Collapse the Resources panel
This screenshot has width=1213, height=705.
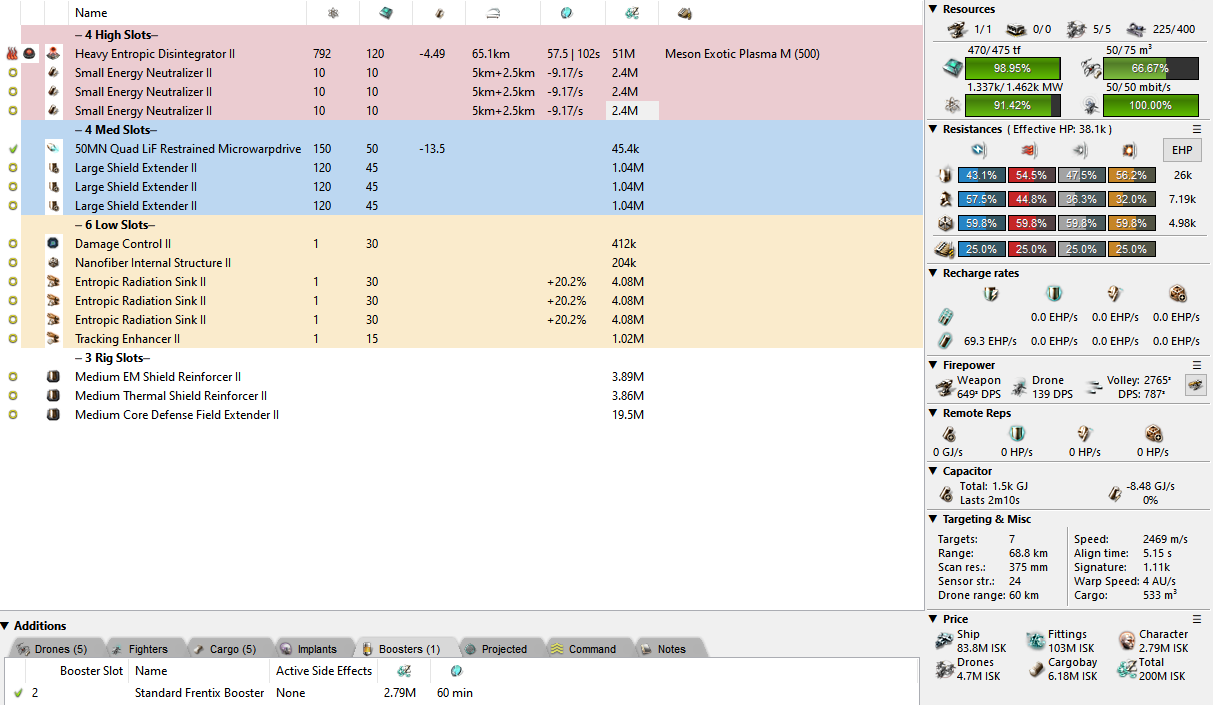[933, 9]
